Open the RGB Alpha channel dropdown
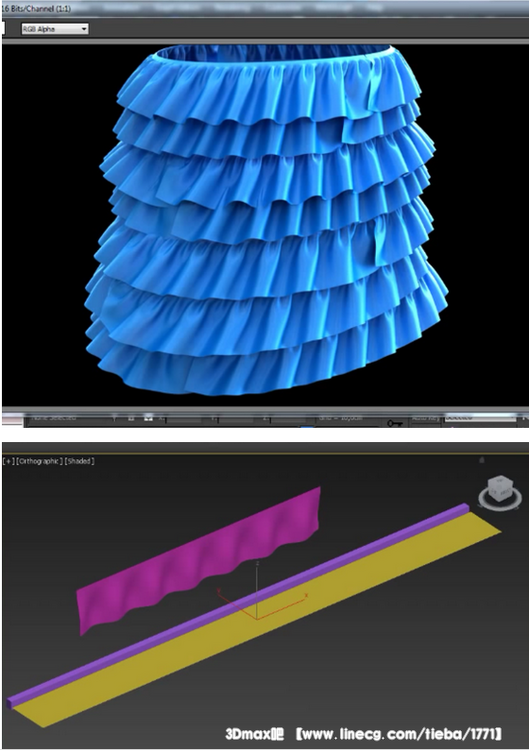 pyautogui.click(x=55, y=29)
